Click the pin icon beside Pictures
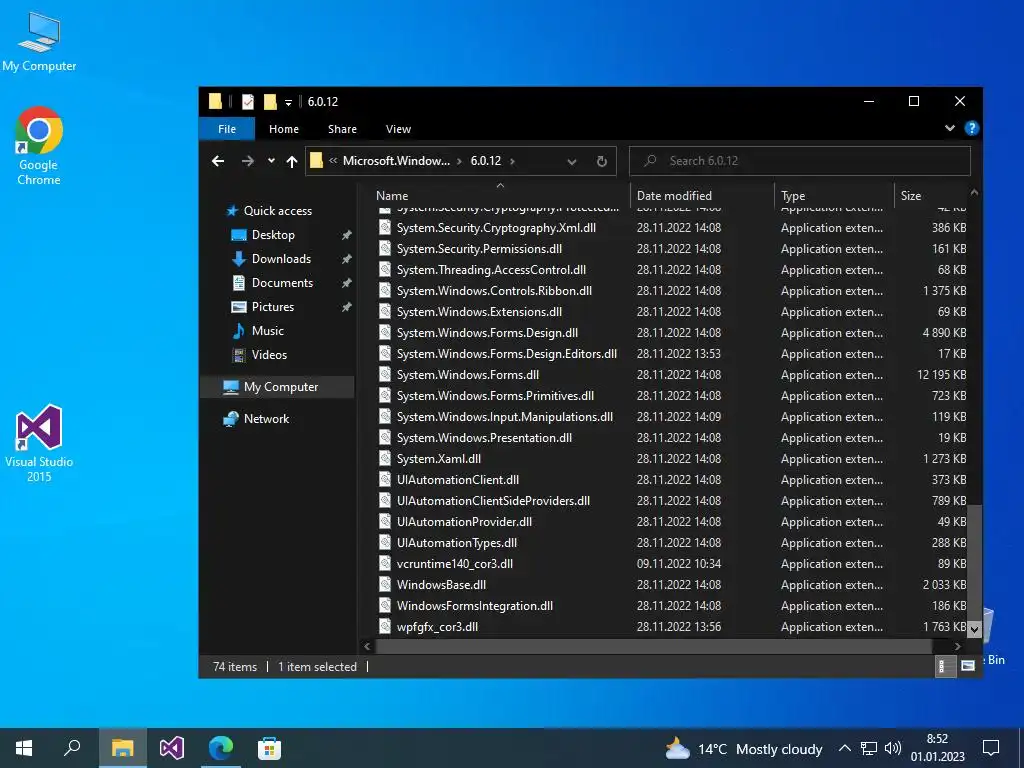This screenshot has height=768, width=1024. tap(346, 307)
